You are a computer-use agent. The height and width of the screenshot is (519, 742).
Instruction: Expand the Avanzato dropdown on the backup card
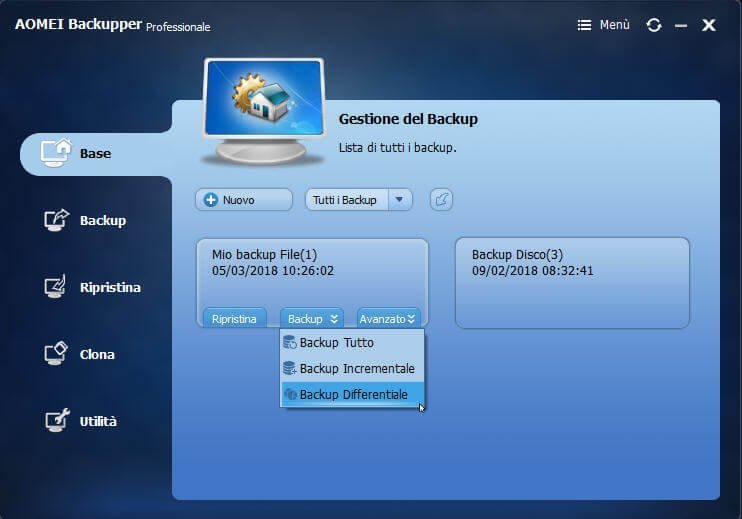[388, 319]
